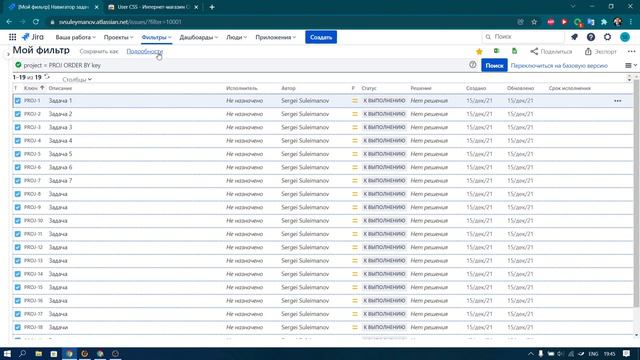This screenshot has width=640, height=360.
Task: Open the Ваша работа dropdown menu
Action: 76,37
